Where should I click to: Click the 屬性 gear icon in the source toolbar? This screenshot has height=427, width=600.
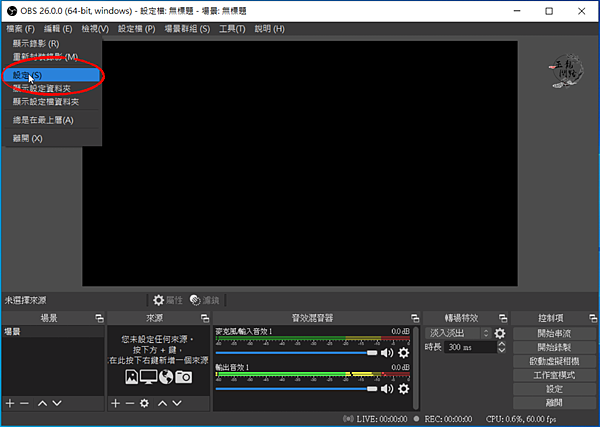158,300
